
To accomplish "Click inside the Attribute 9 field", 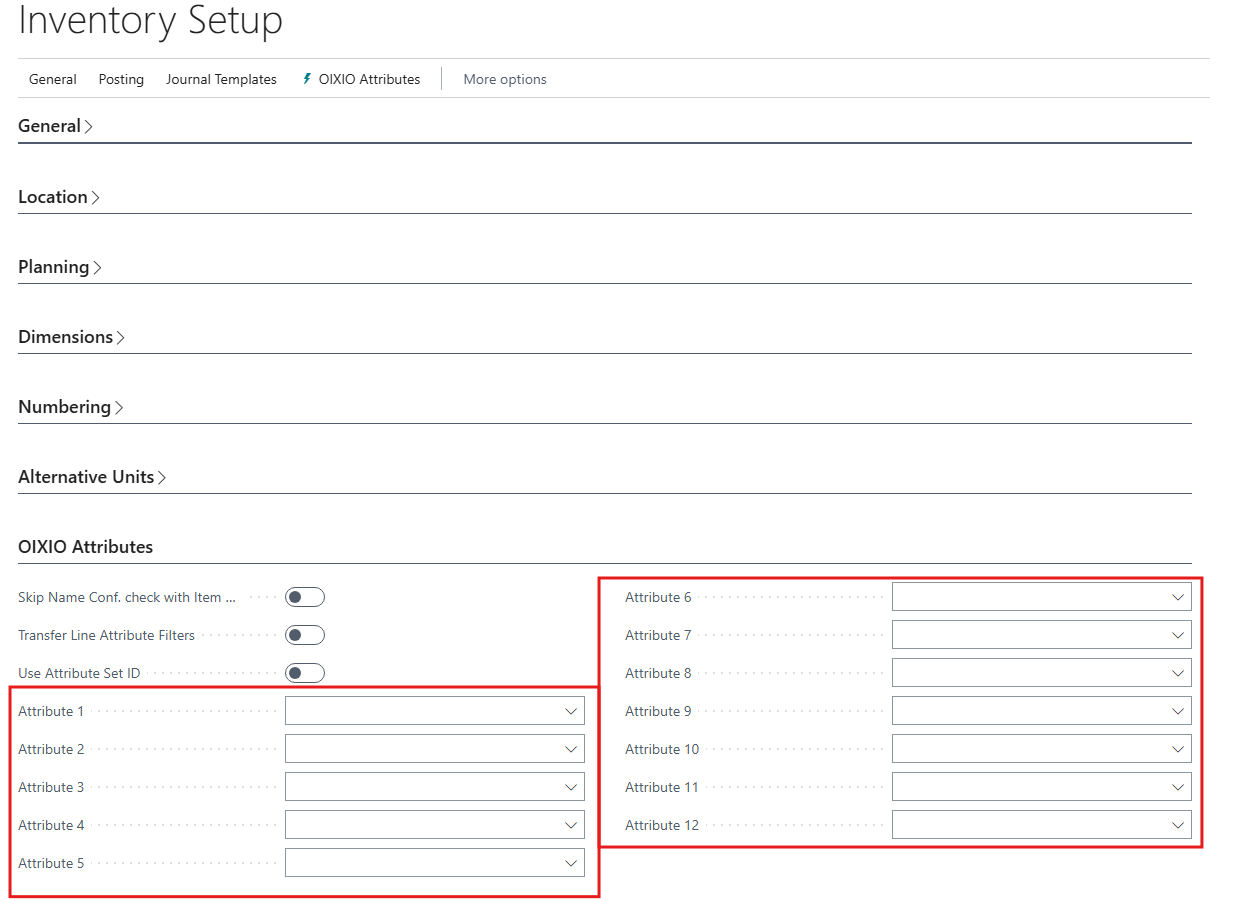I will 1027,712.
